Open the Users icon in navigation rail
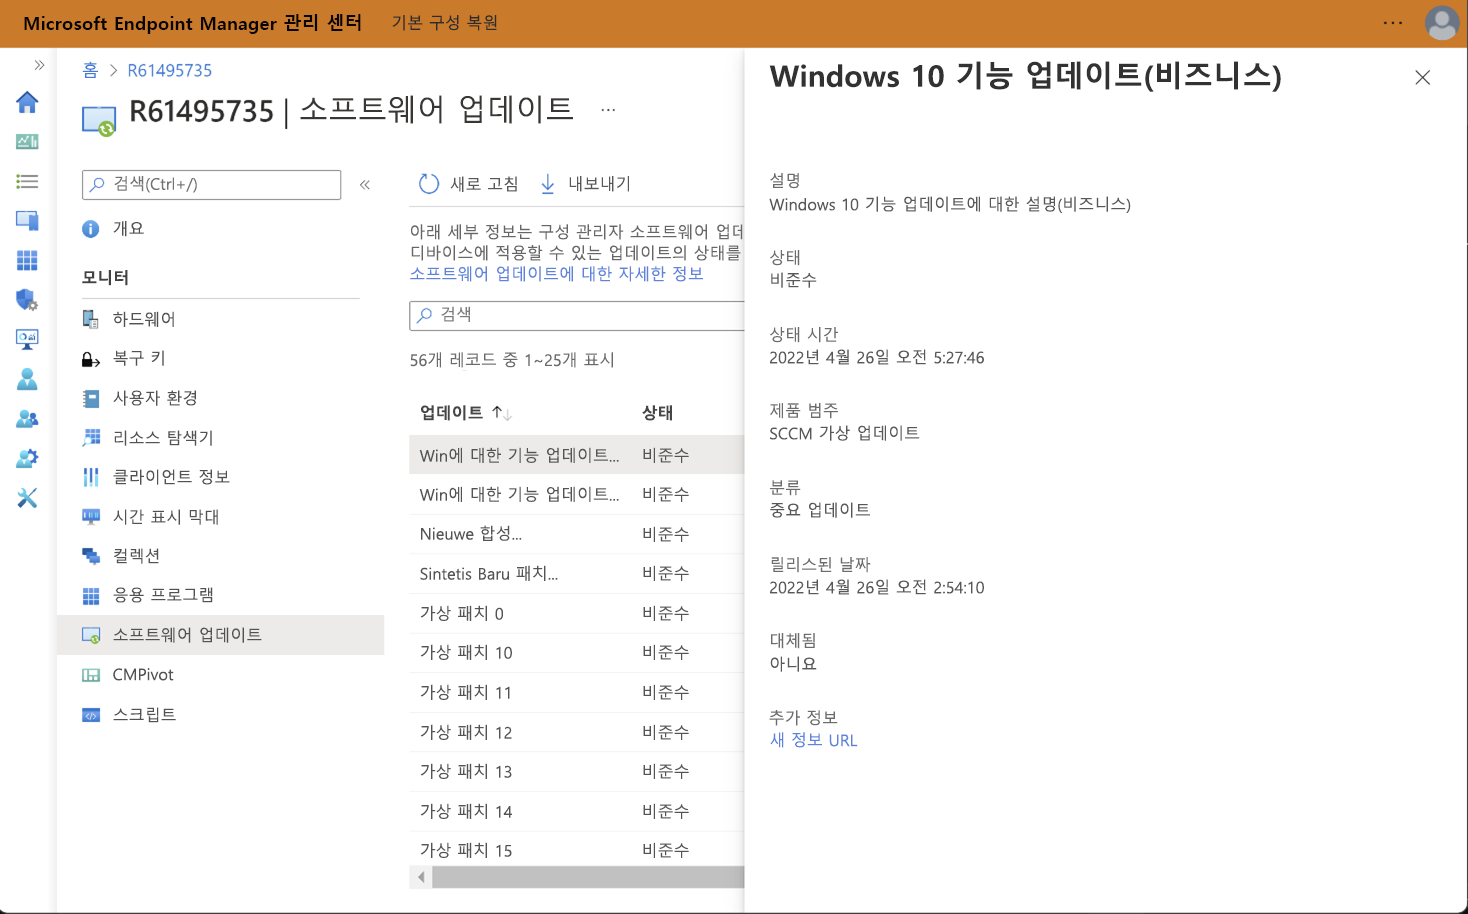The image size is (1468, 914). point(27,379)
